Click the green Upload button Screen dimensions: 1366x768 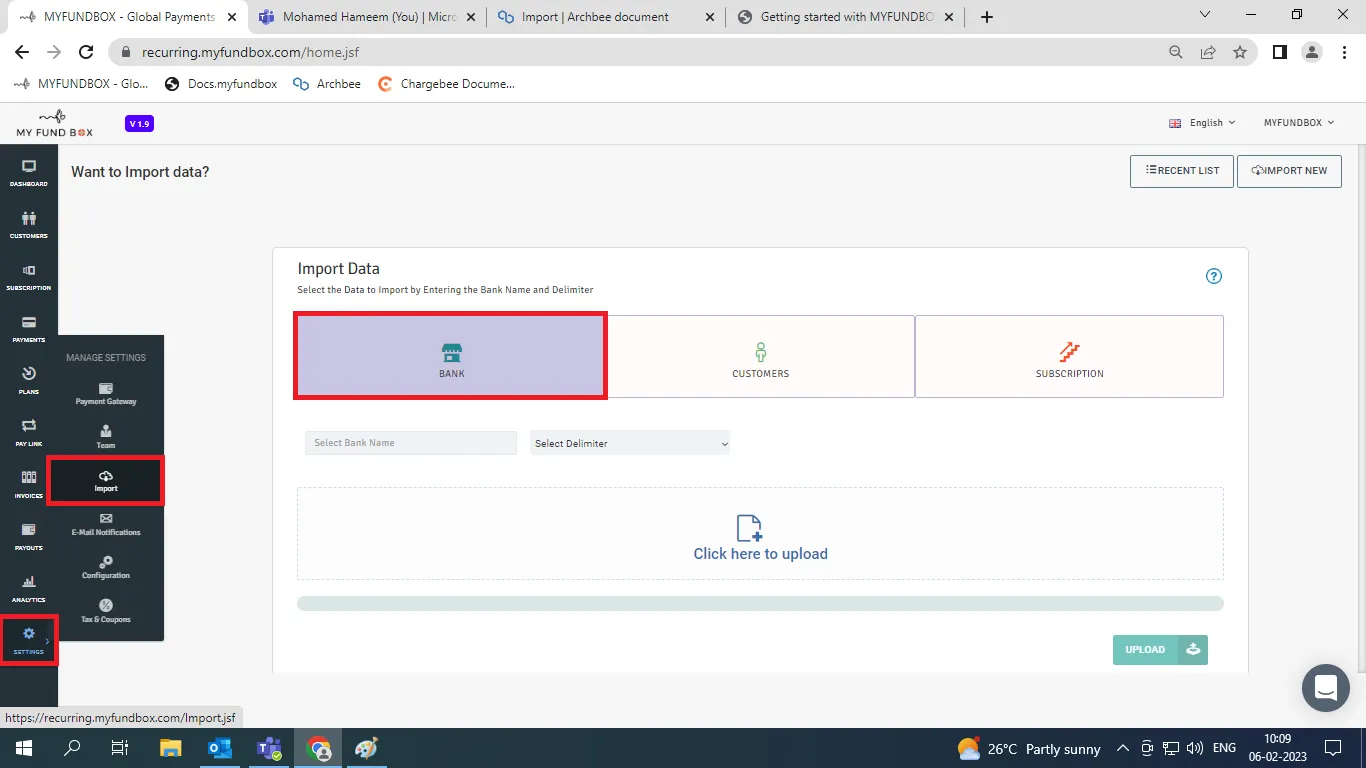(x=1160, y=650)
